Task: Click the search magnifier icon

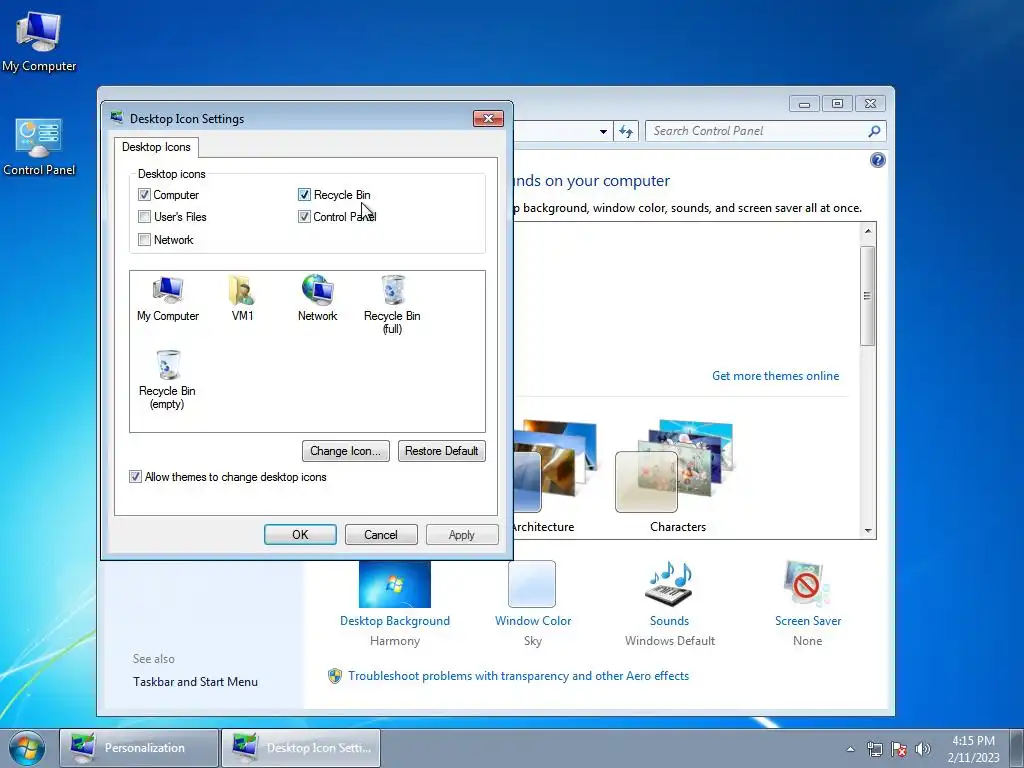Action: [x=874, y=131]
